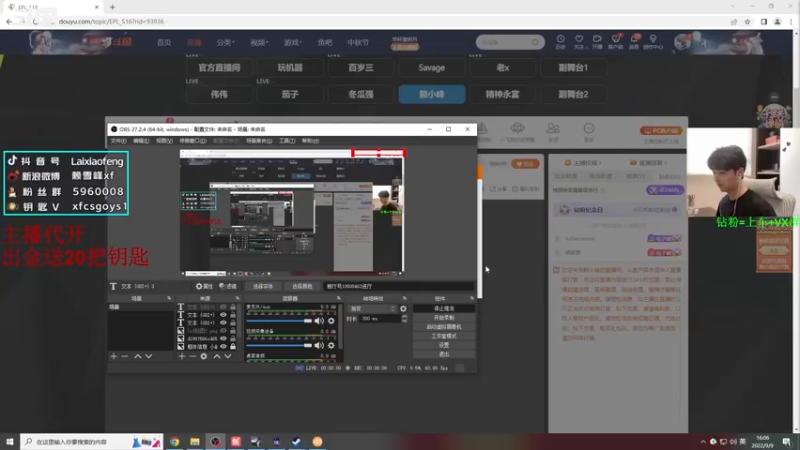Open settings gear of the second mixer channel

331,345
